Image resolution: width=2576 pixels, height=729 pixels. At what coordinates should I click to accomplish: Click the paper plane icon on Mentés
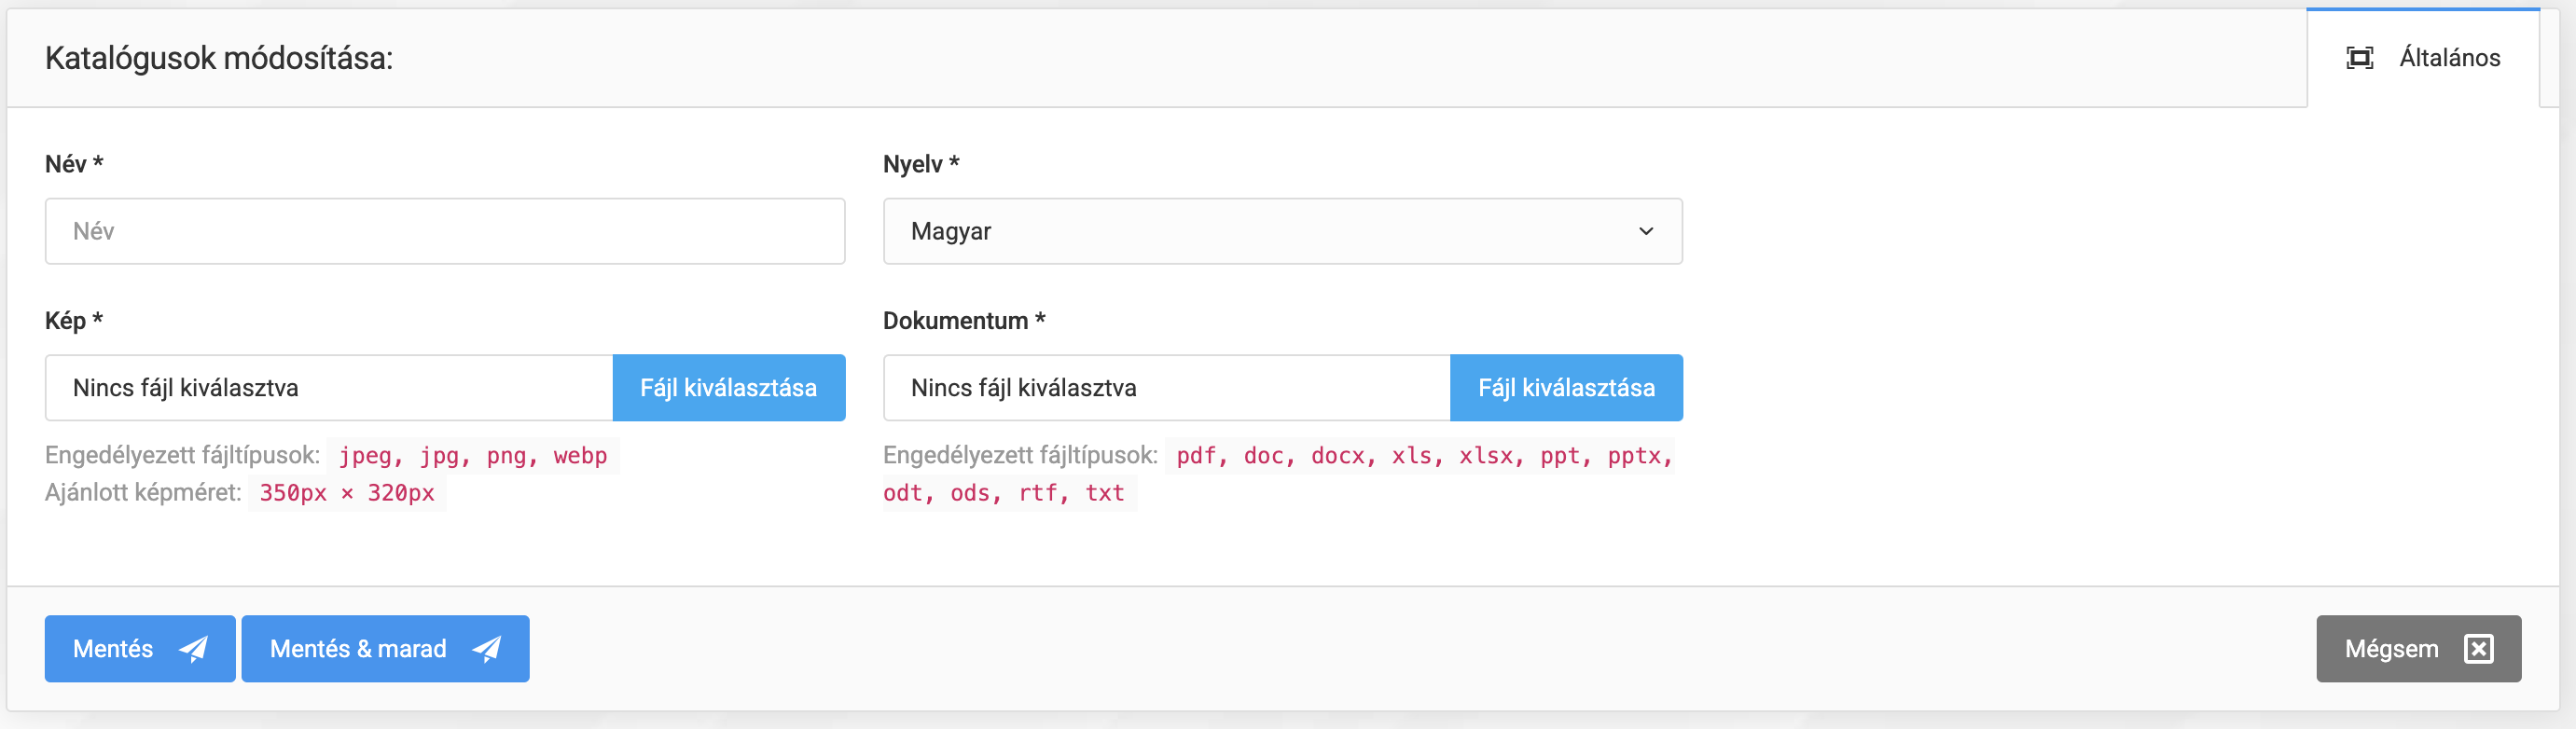(193, 649)
